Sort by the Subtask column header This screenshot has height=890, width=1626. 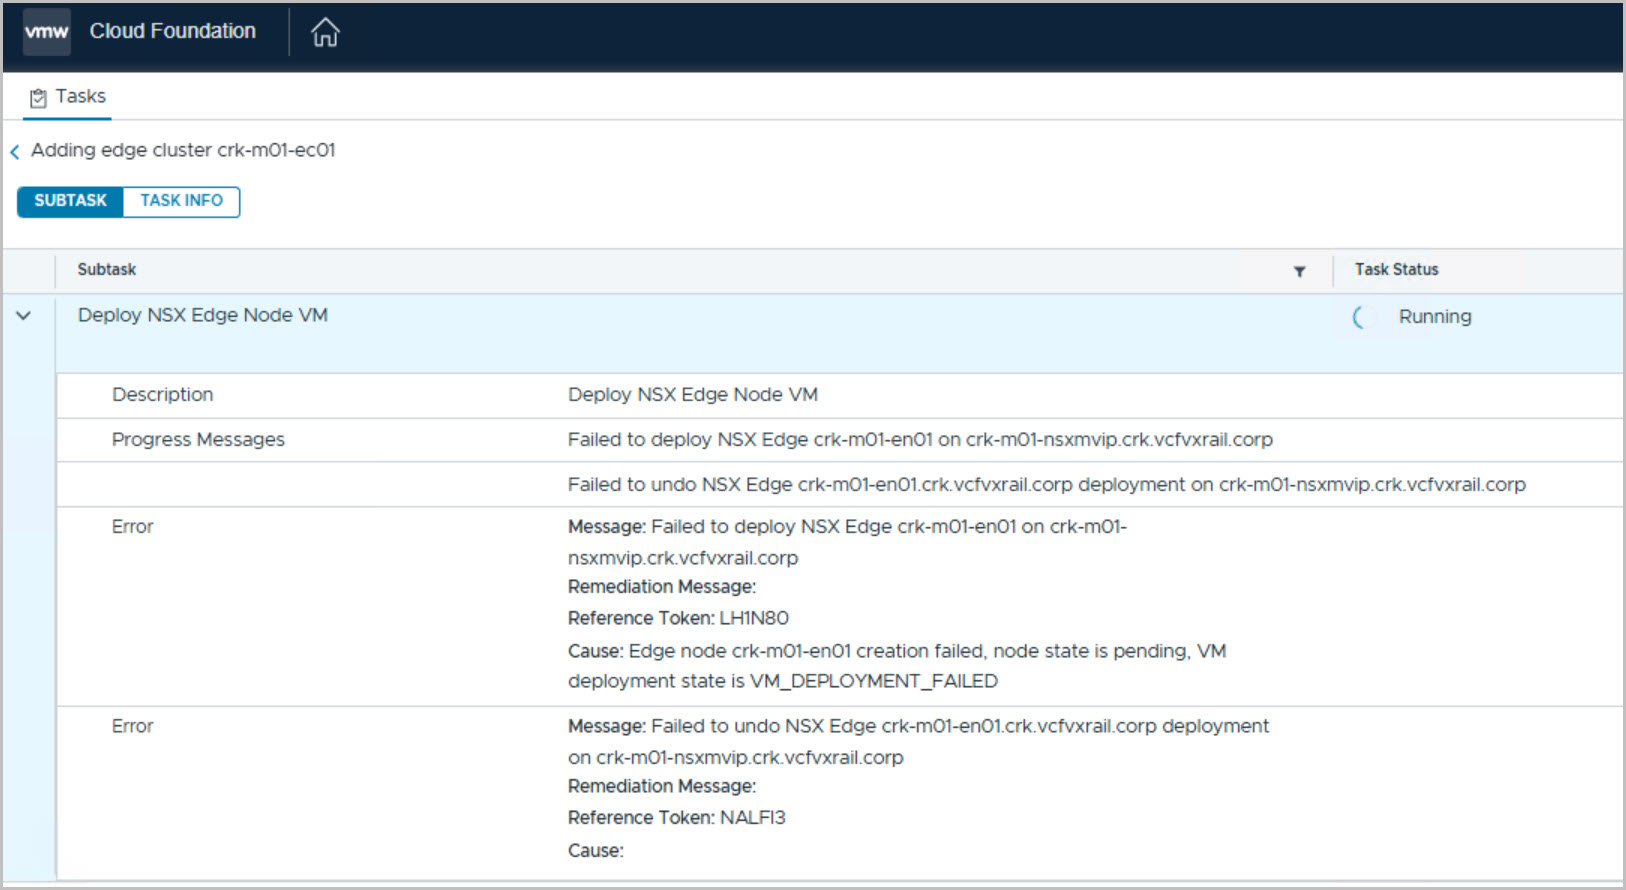click(107, 270)
